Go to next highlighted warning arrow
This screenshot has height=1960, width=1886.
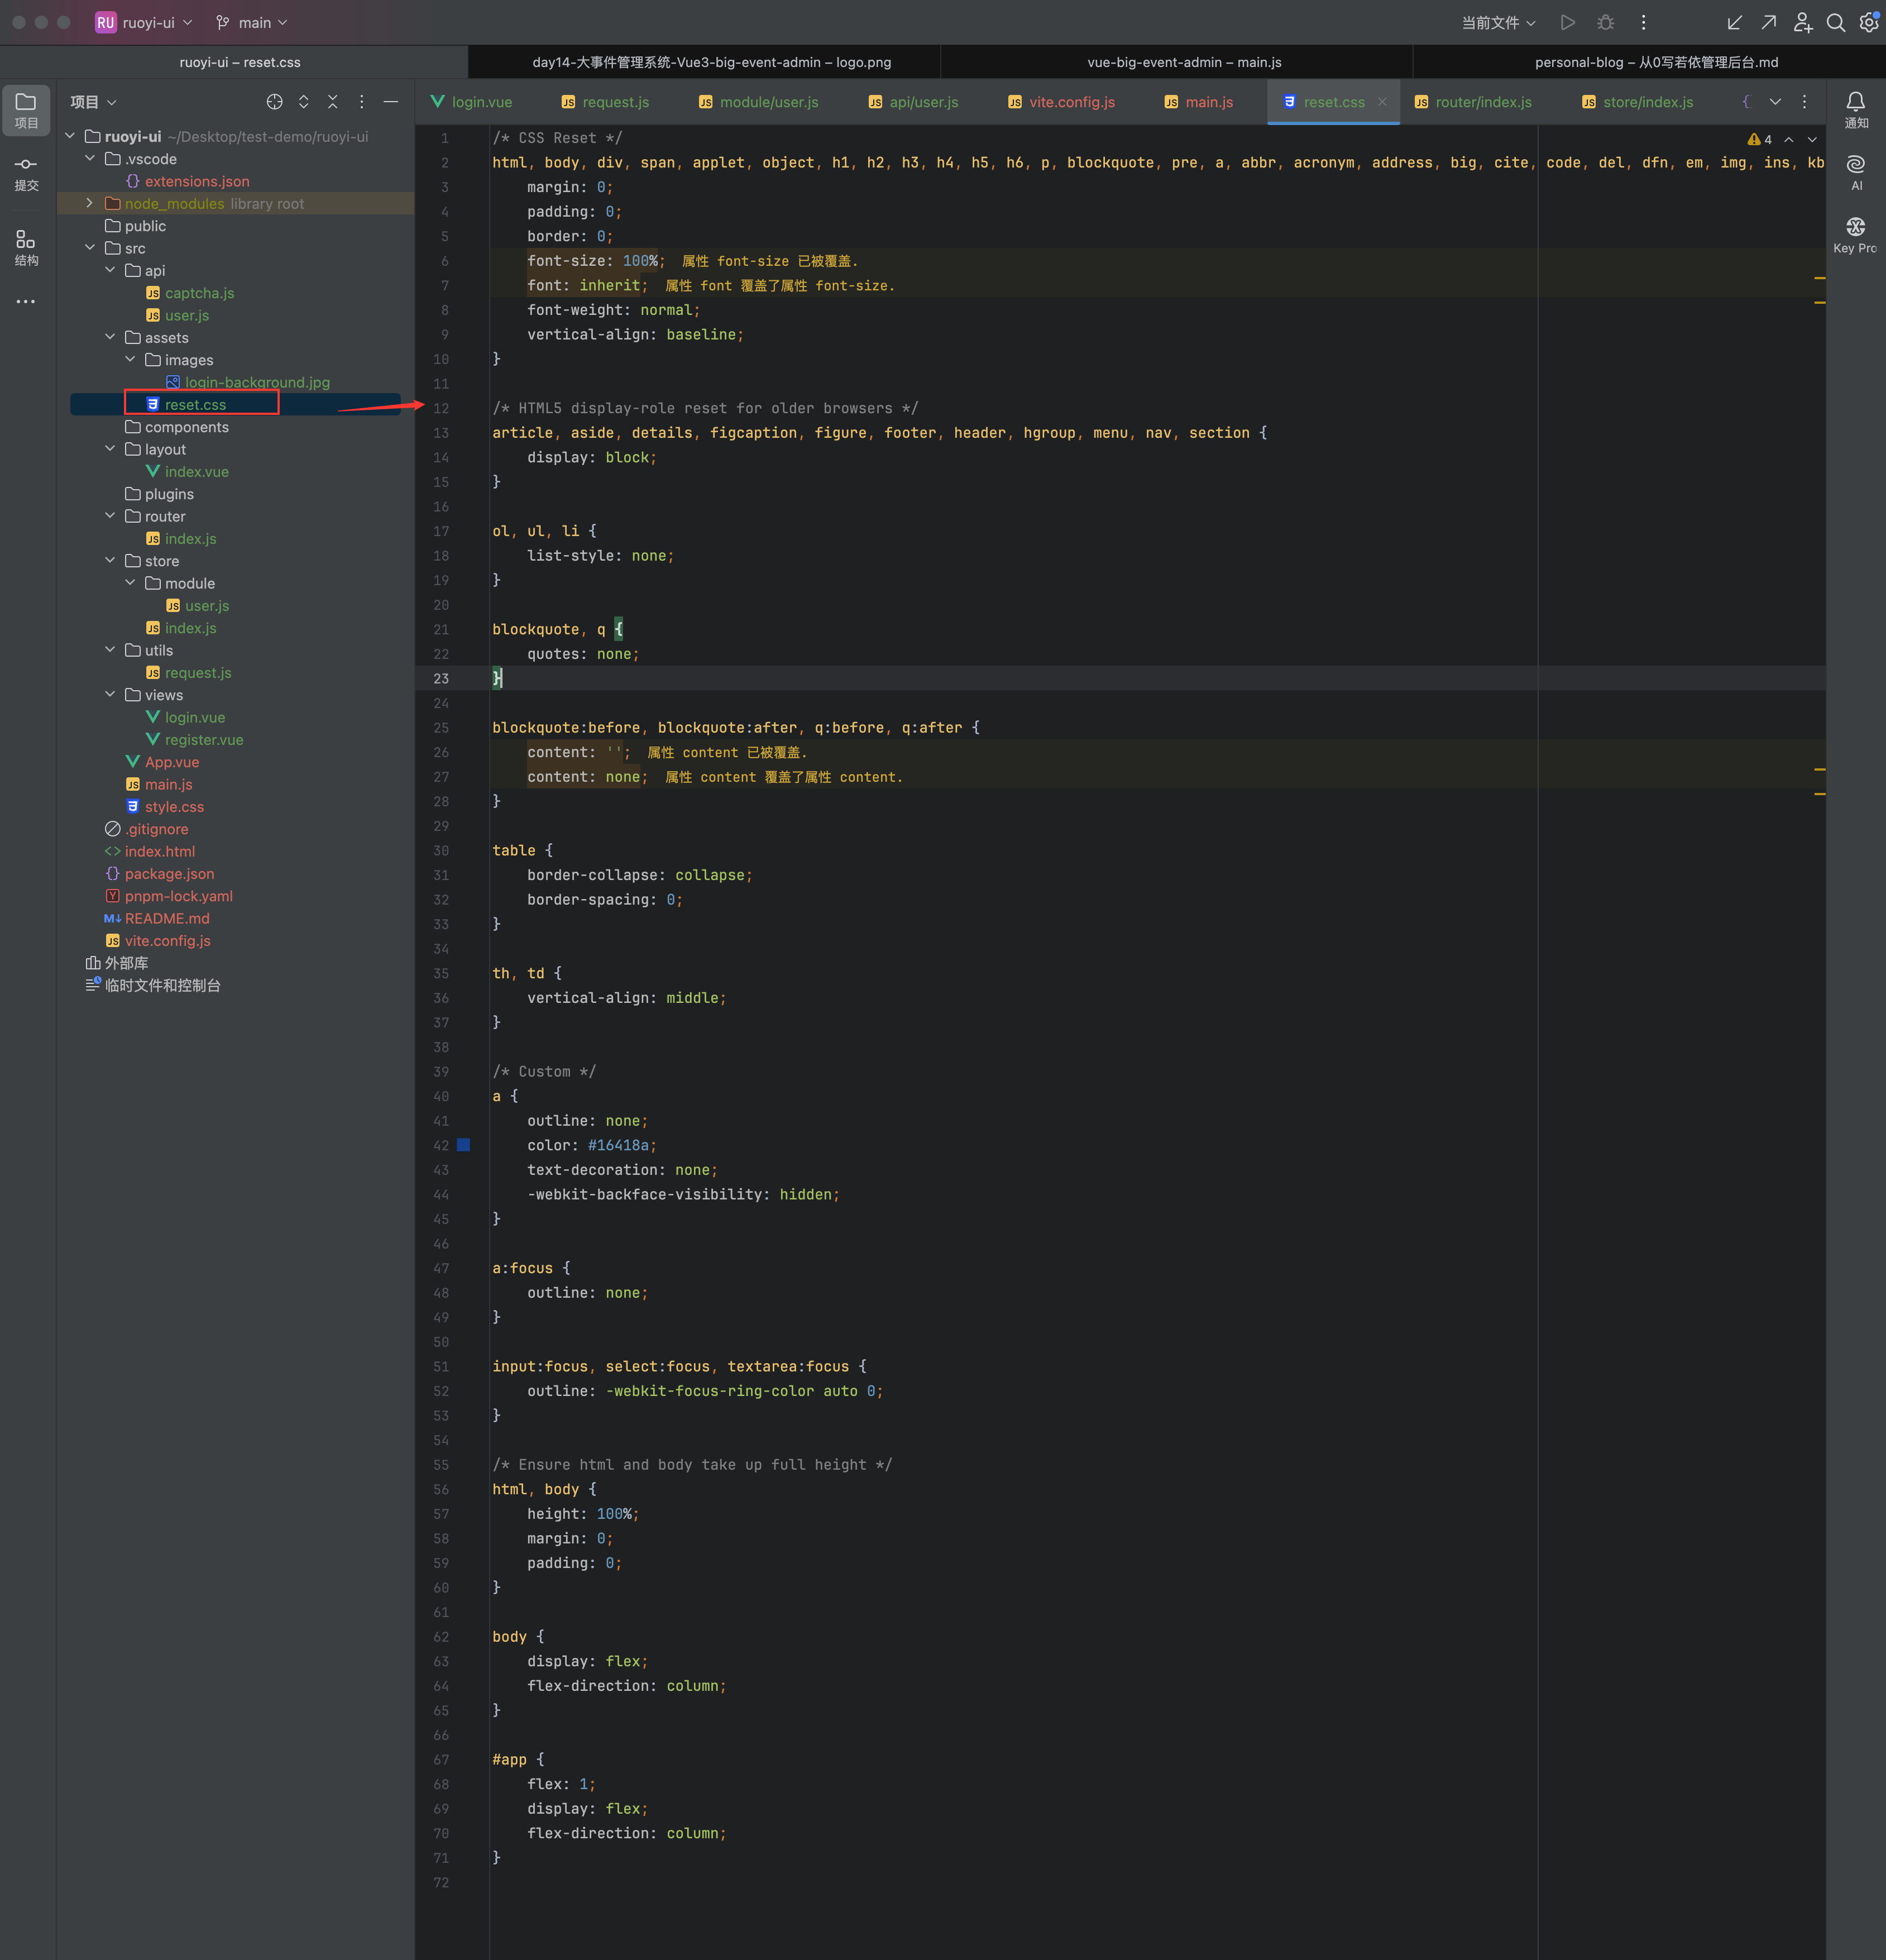pos(1812,139)
